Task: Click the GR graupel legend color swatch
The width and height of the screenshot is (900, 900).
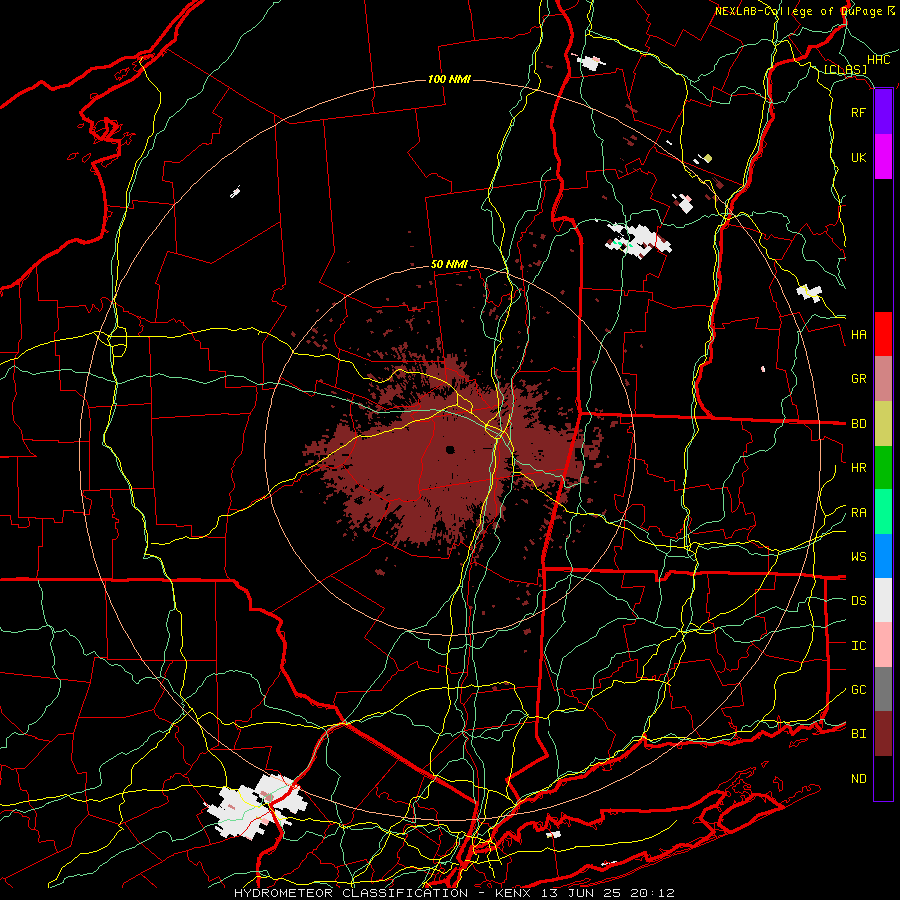Action: (883, 378)
